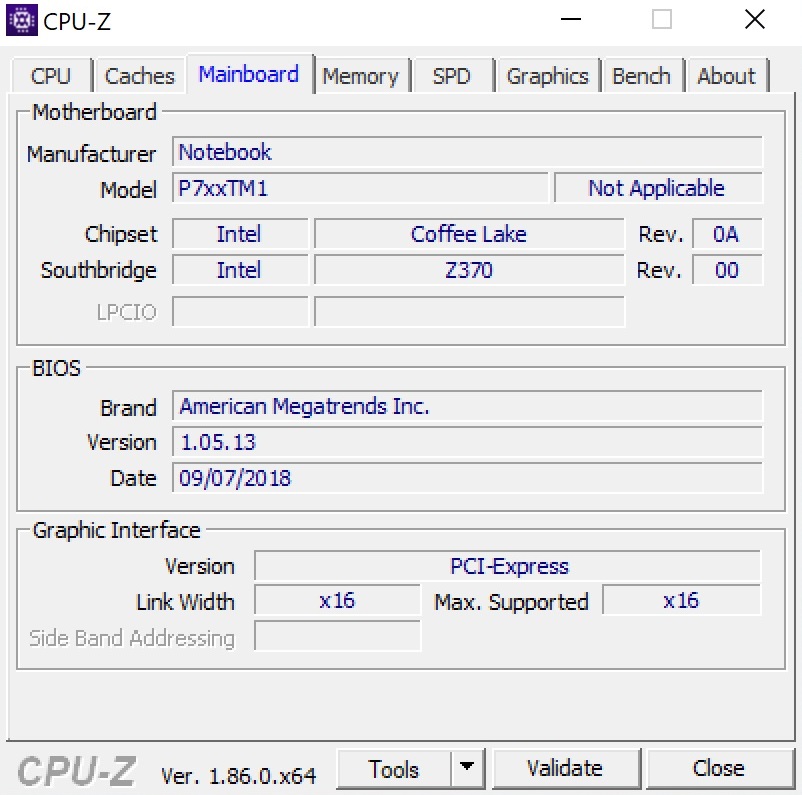The height and width of the screenshot is (795, 802).
Task: Select the Mainboard tab
Action: tap(249, 74)
